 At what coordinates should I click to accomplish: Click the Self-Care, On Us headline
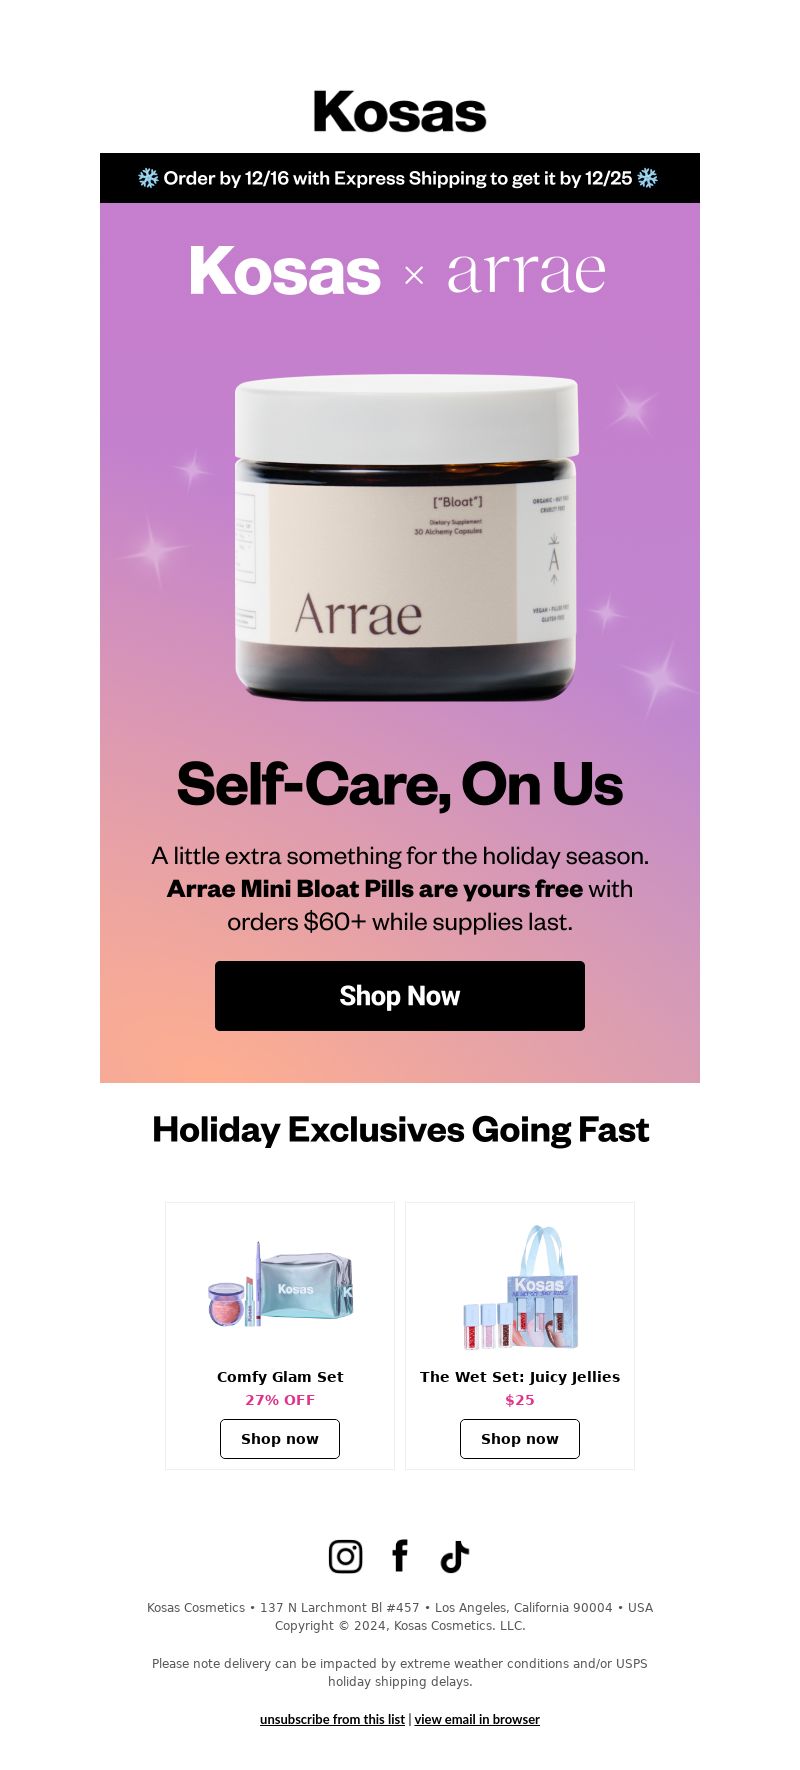400,784
